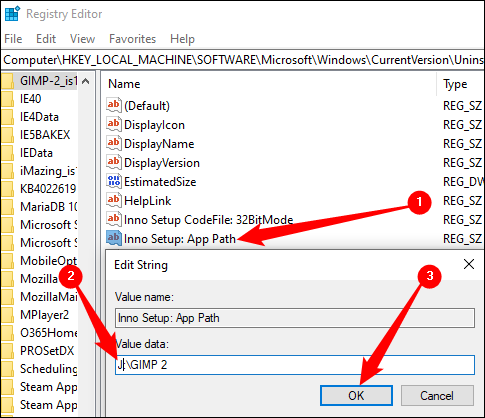This screenshot has height=418, width=485.
Task: Click the Value data text field
Action: click(x=295, y=365)
